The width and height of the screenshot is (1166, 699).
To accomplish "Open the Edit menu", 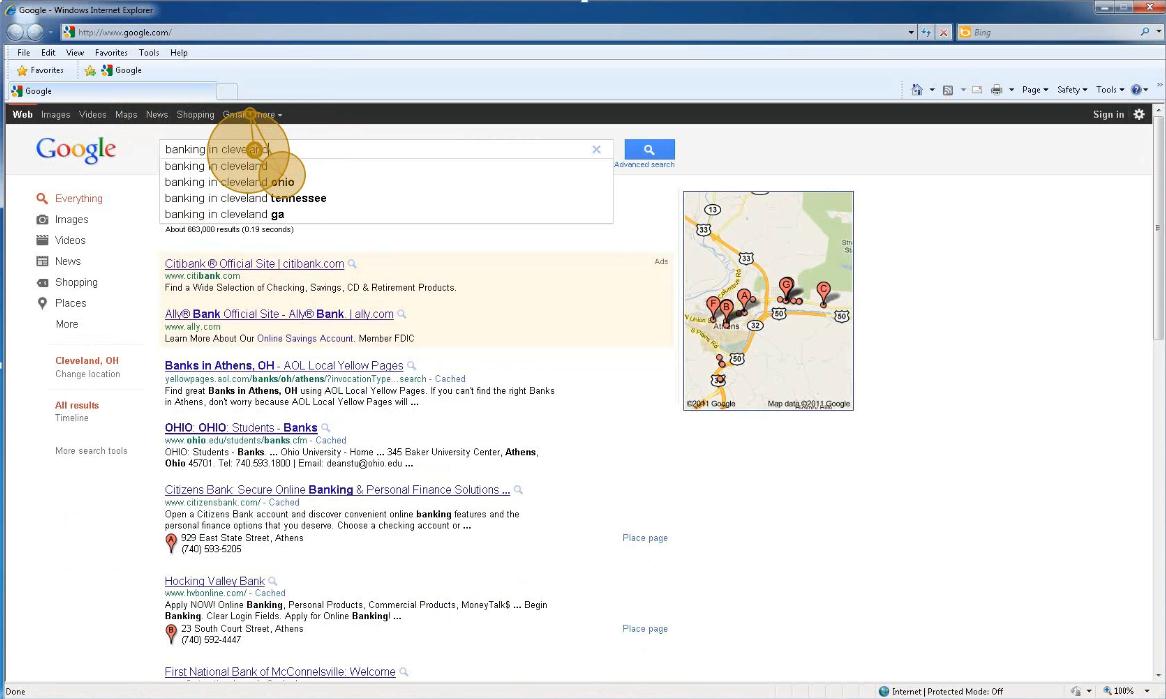I will coord(48,53).
